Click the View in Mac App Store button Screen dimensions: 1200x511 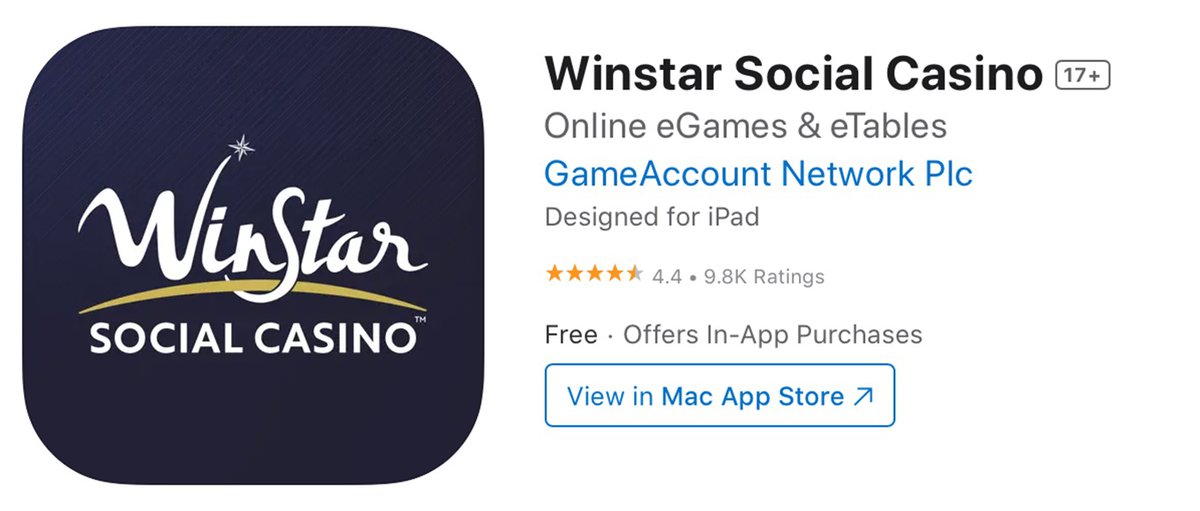pyautogui.click(x=720, y=396)
